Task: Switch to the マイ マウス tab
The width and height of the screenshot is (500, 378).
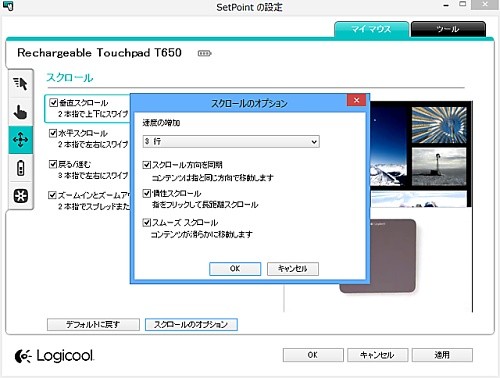Action: [x=371, y=29]
